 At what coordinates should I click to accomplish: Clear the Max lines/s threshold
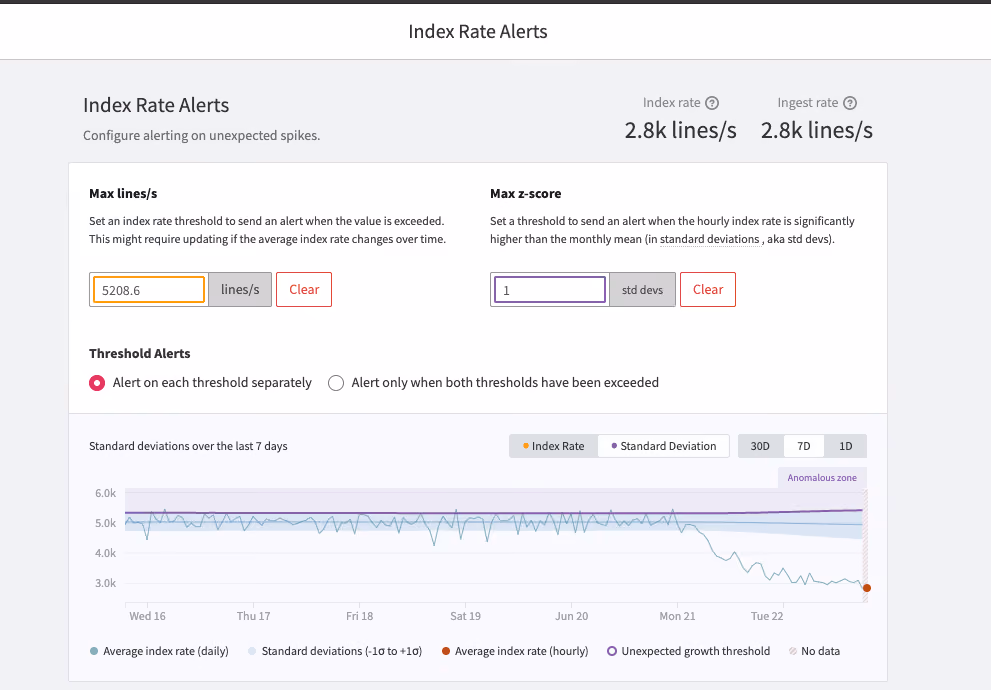coord(304,289)
